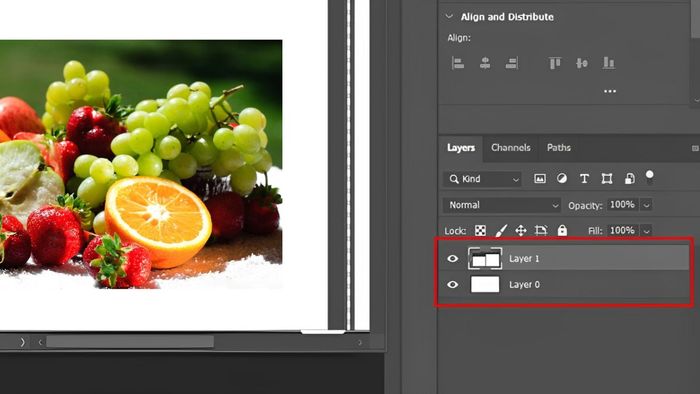Switch to the Channels tab
The height and width of the screenshot is (394, 700).
(511, 148)
